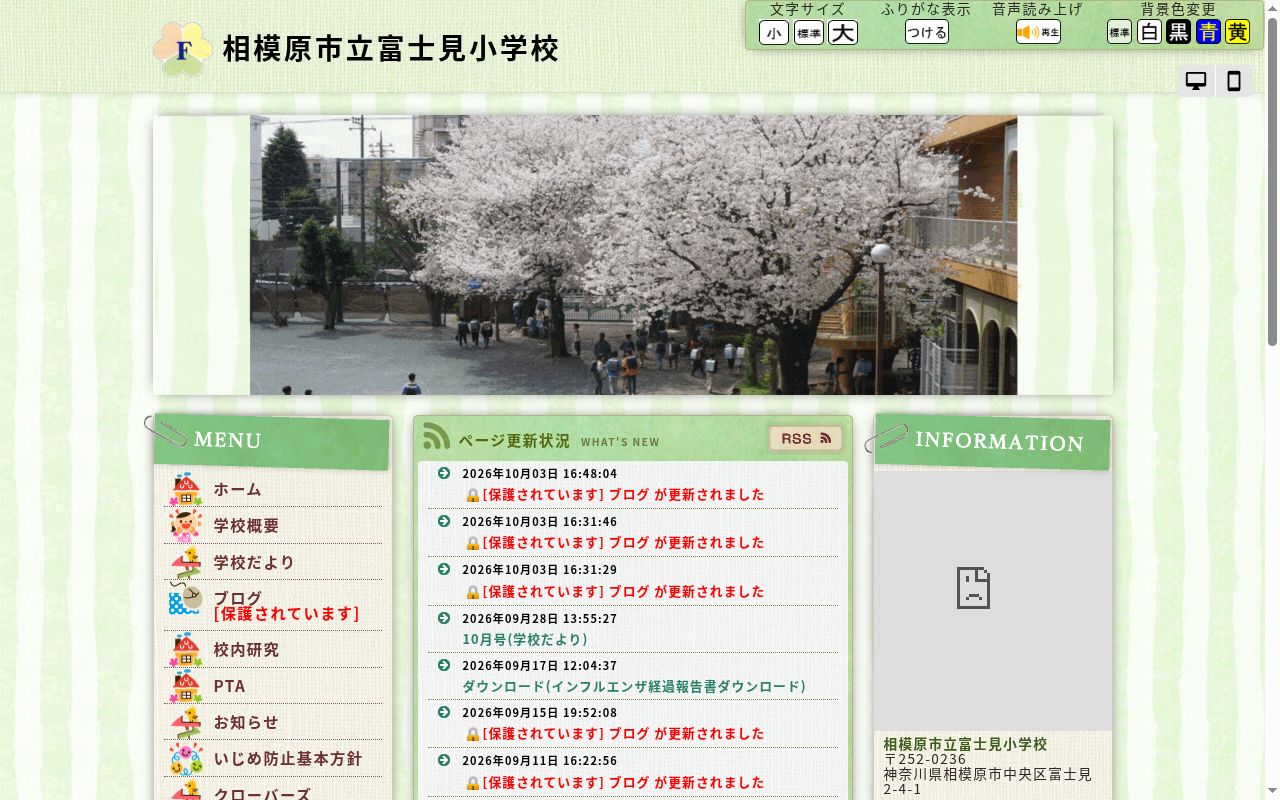
Task: Open 学校だより menu item
Action: pos(254,563)
